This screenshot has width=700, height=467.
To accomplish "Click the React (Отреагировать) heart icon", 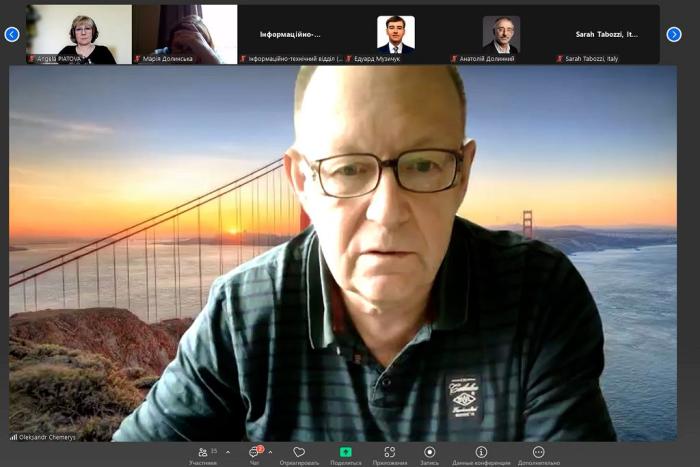I will click(299, 453).
